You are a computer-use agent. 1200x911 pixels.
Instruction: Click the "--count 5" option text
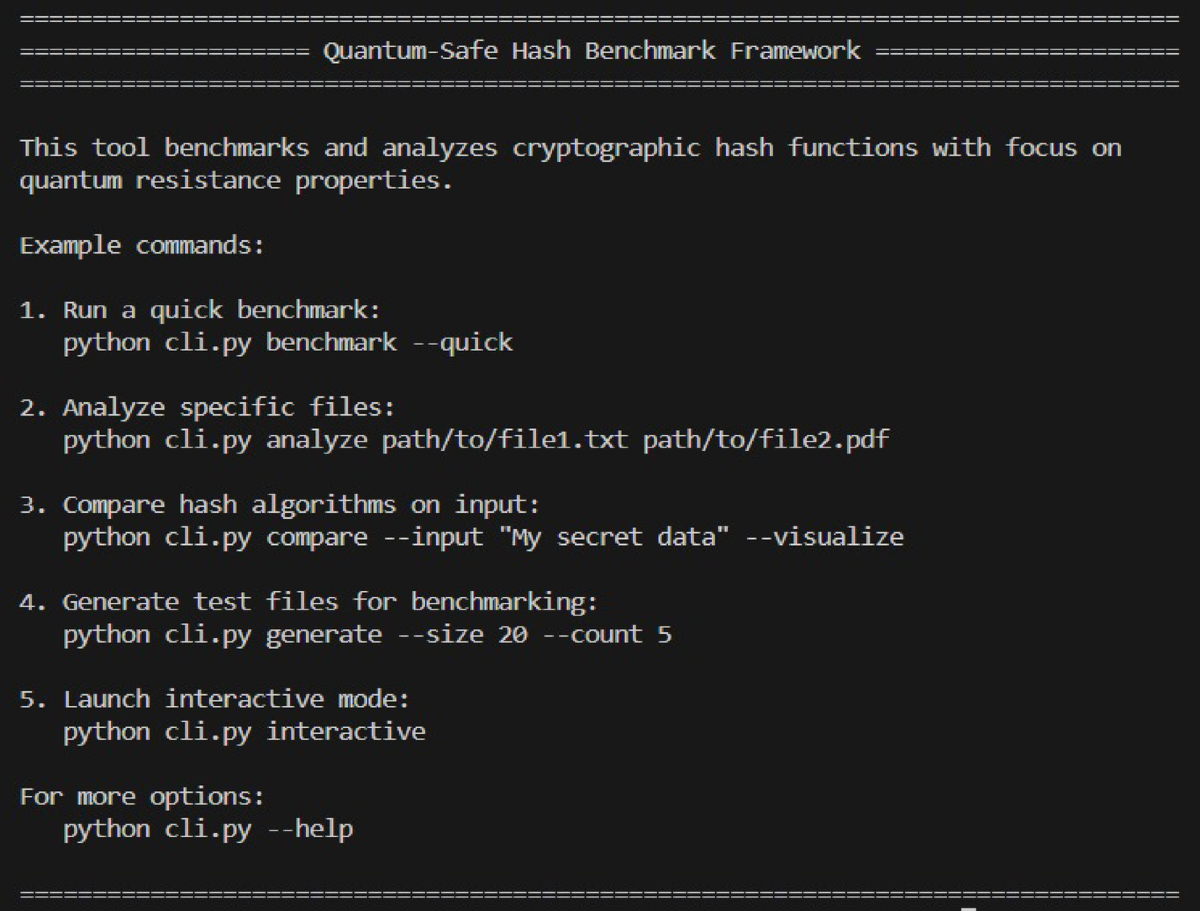click(607, 634)
